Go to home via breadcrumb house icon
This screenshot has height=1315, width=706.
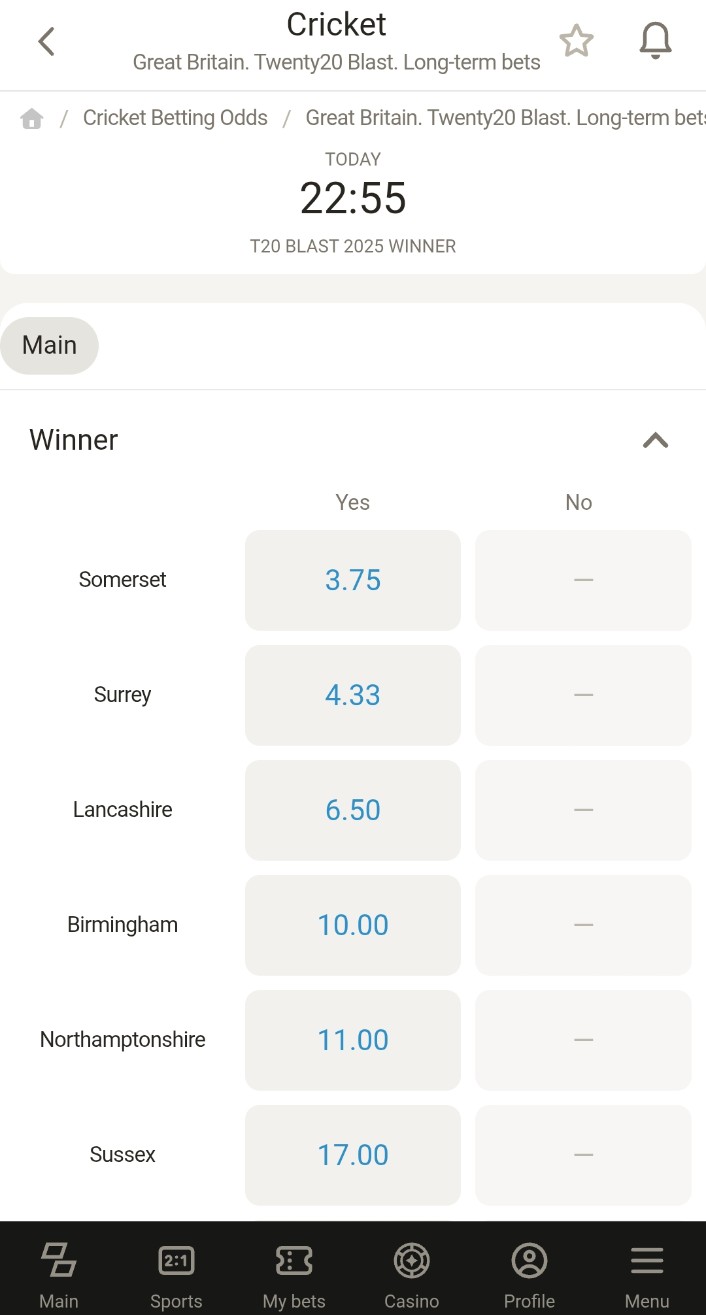[x=32, y=119]
